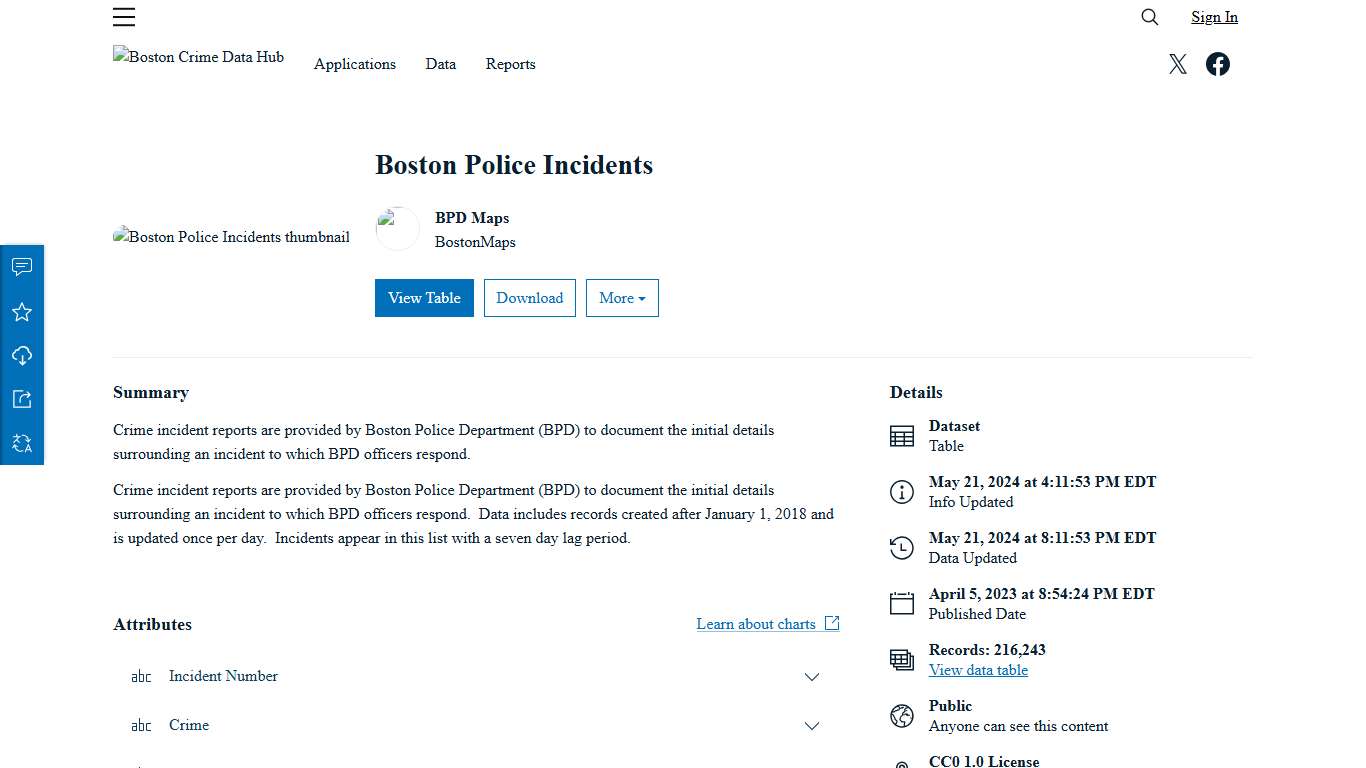Click the View Table button
Image resolution: width=1366 pixels, height=768 pixels.
tap(424, 297)
